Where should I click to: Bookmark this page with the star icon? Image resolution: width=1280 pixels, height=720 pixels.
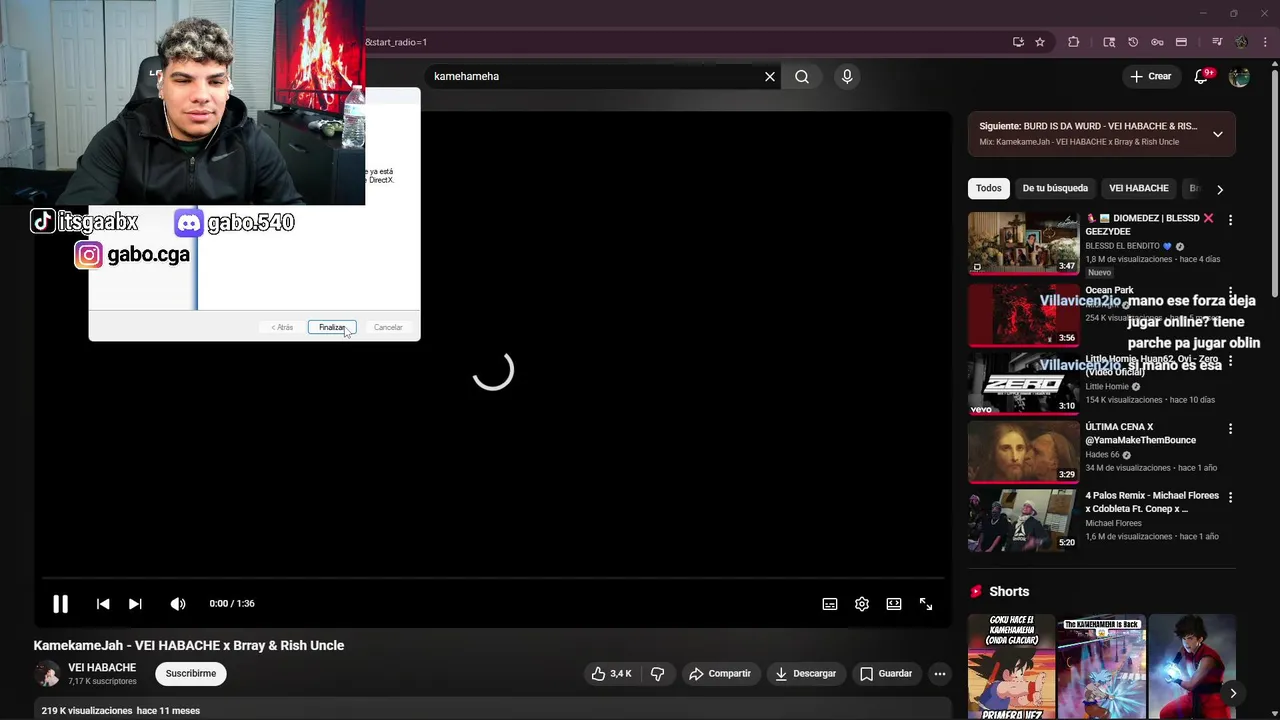(x=1040, y=42)
